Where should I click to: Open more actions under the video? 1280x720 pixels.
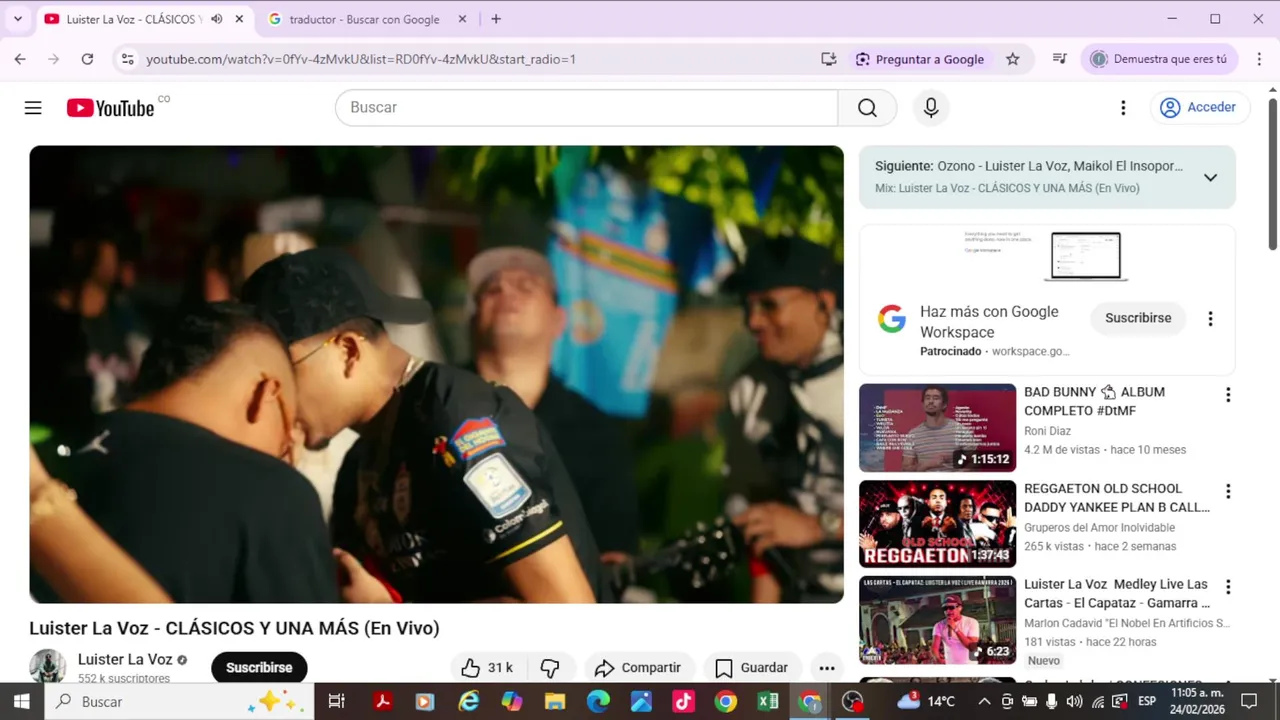coord(827,668)
